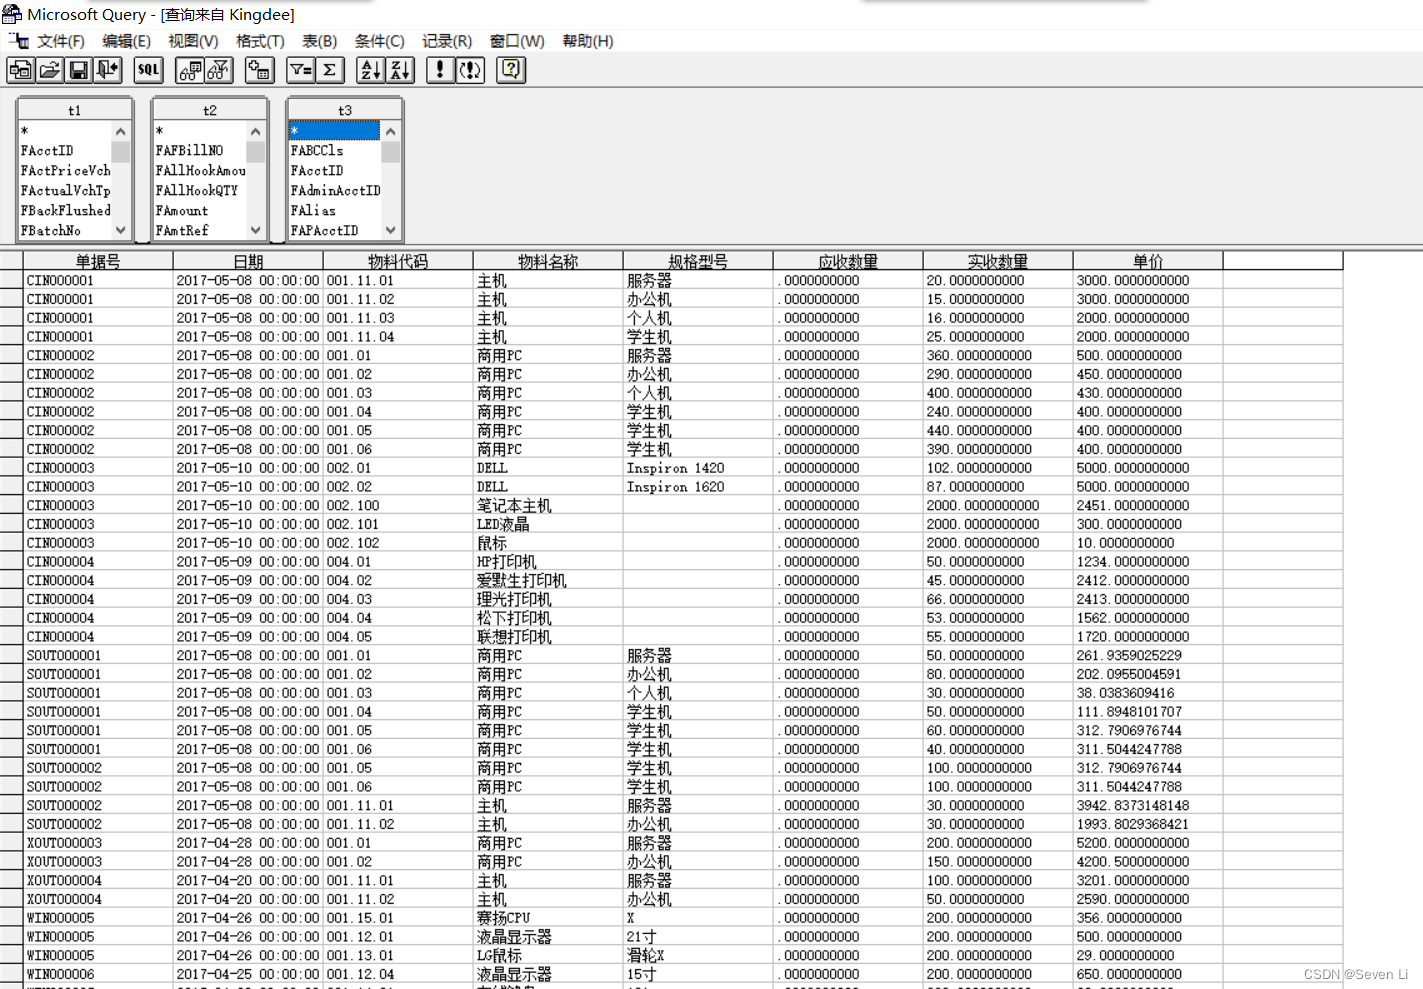Click the Microsoft Query title bar icon
Screen dimensions: 1423x989
pyautogui.click(x=11, y=14)
